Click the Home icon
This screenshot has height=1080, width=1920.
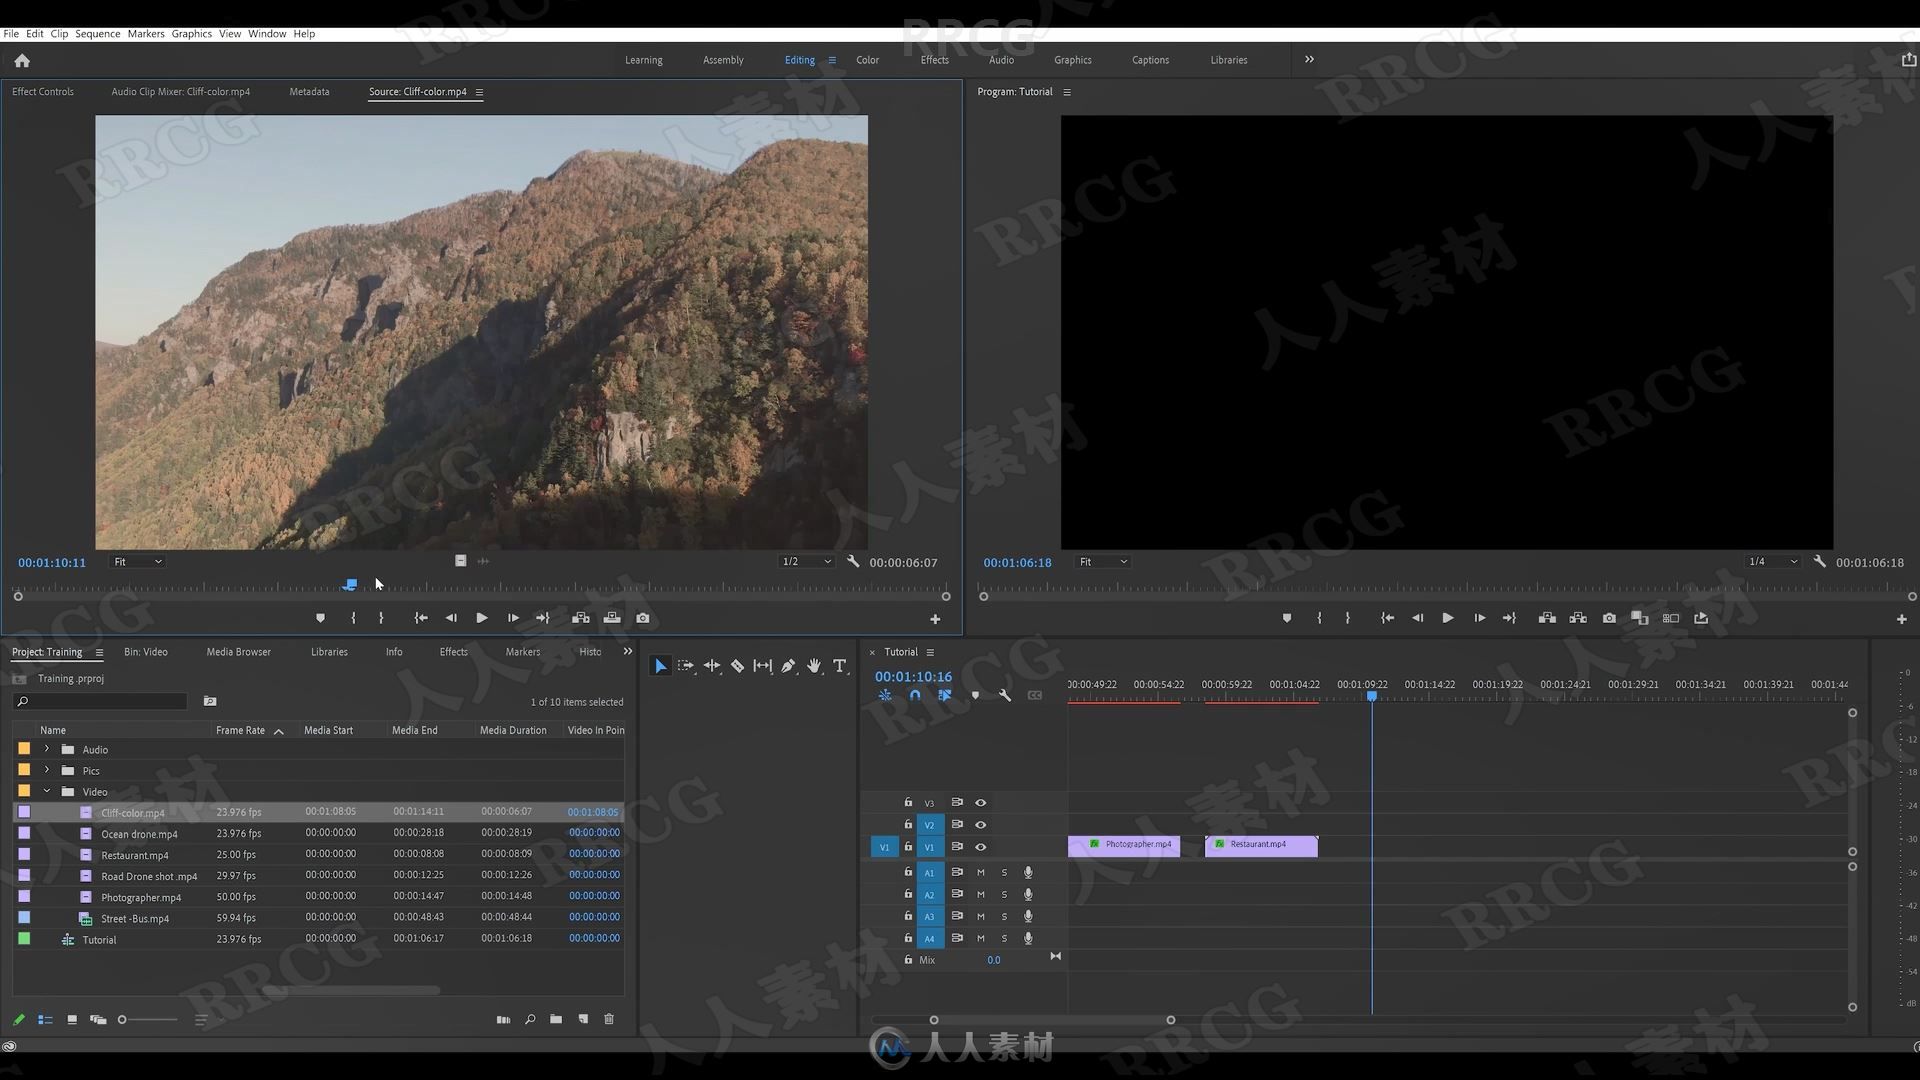coord(22,61)
